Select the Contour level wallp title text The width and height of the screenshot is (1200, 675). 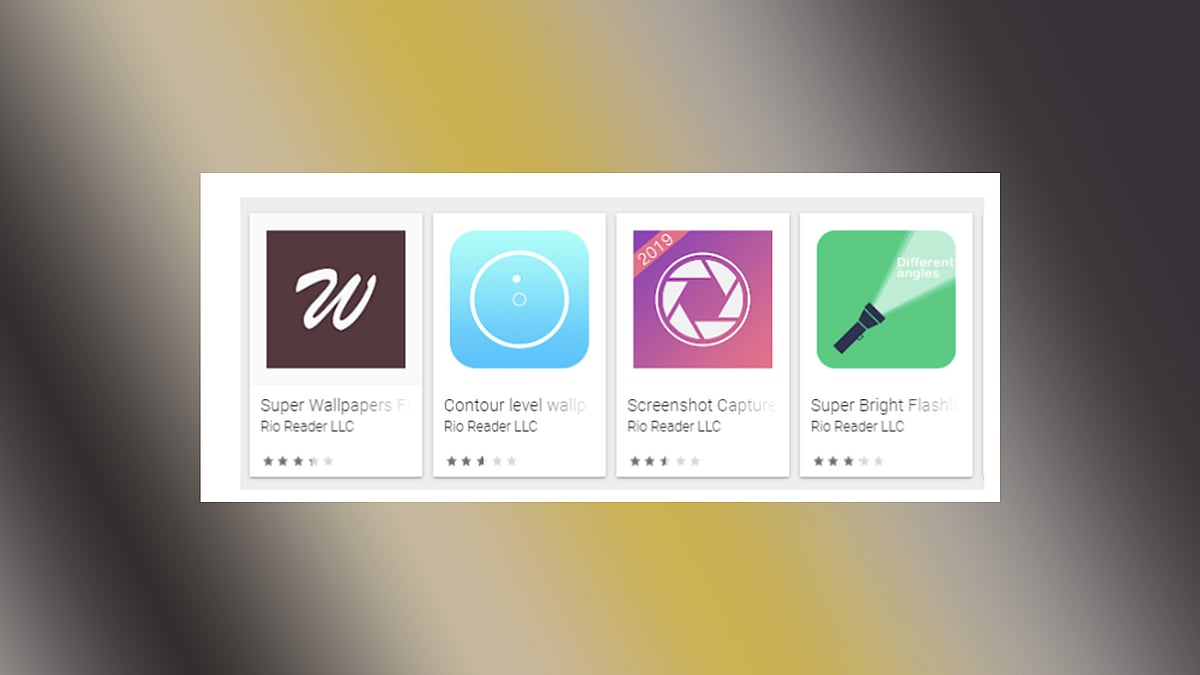[x=515, y=405]
